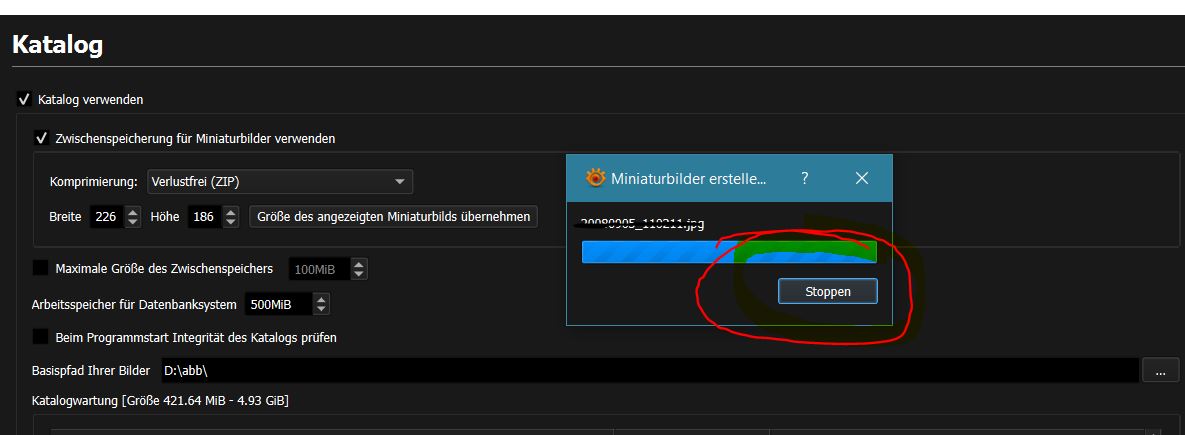Viewport: 1185px width, 435px height.
Task: Uncheck the Katalog verwenden checkbox
Action: 24,99
